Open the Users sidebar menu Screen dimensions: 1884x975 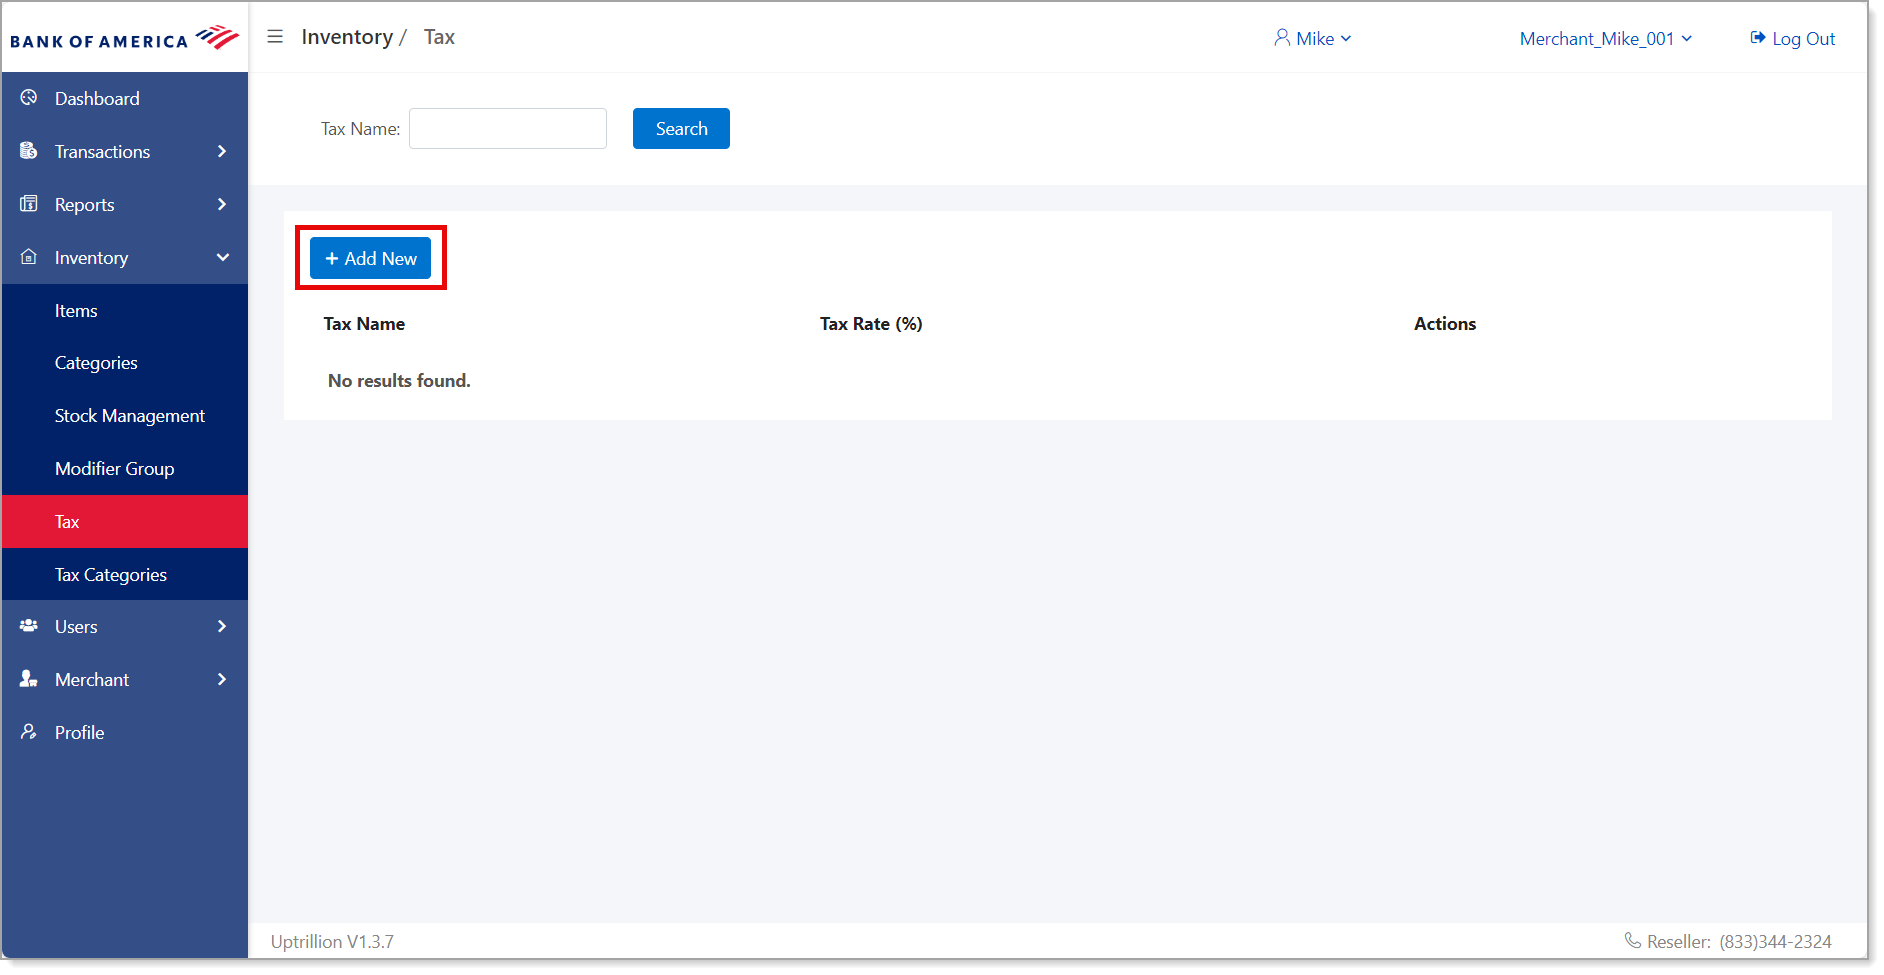pos(125,626)
